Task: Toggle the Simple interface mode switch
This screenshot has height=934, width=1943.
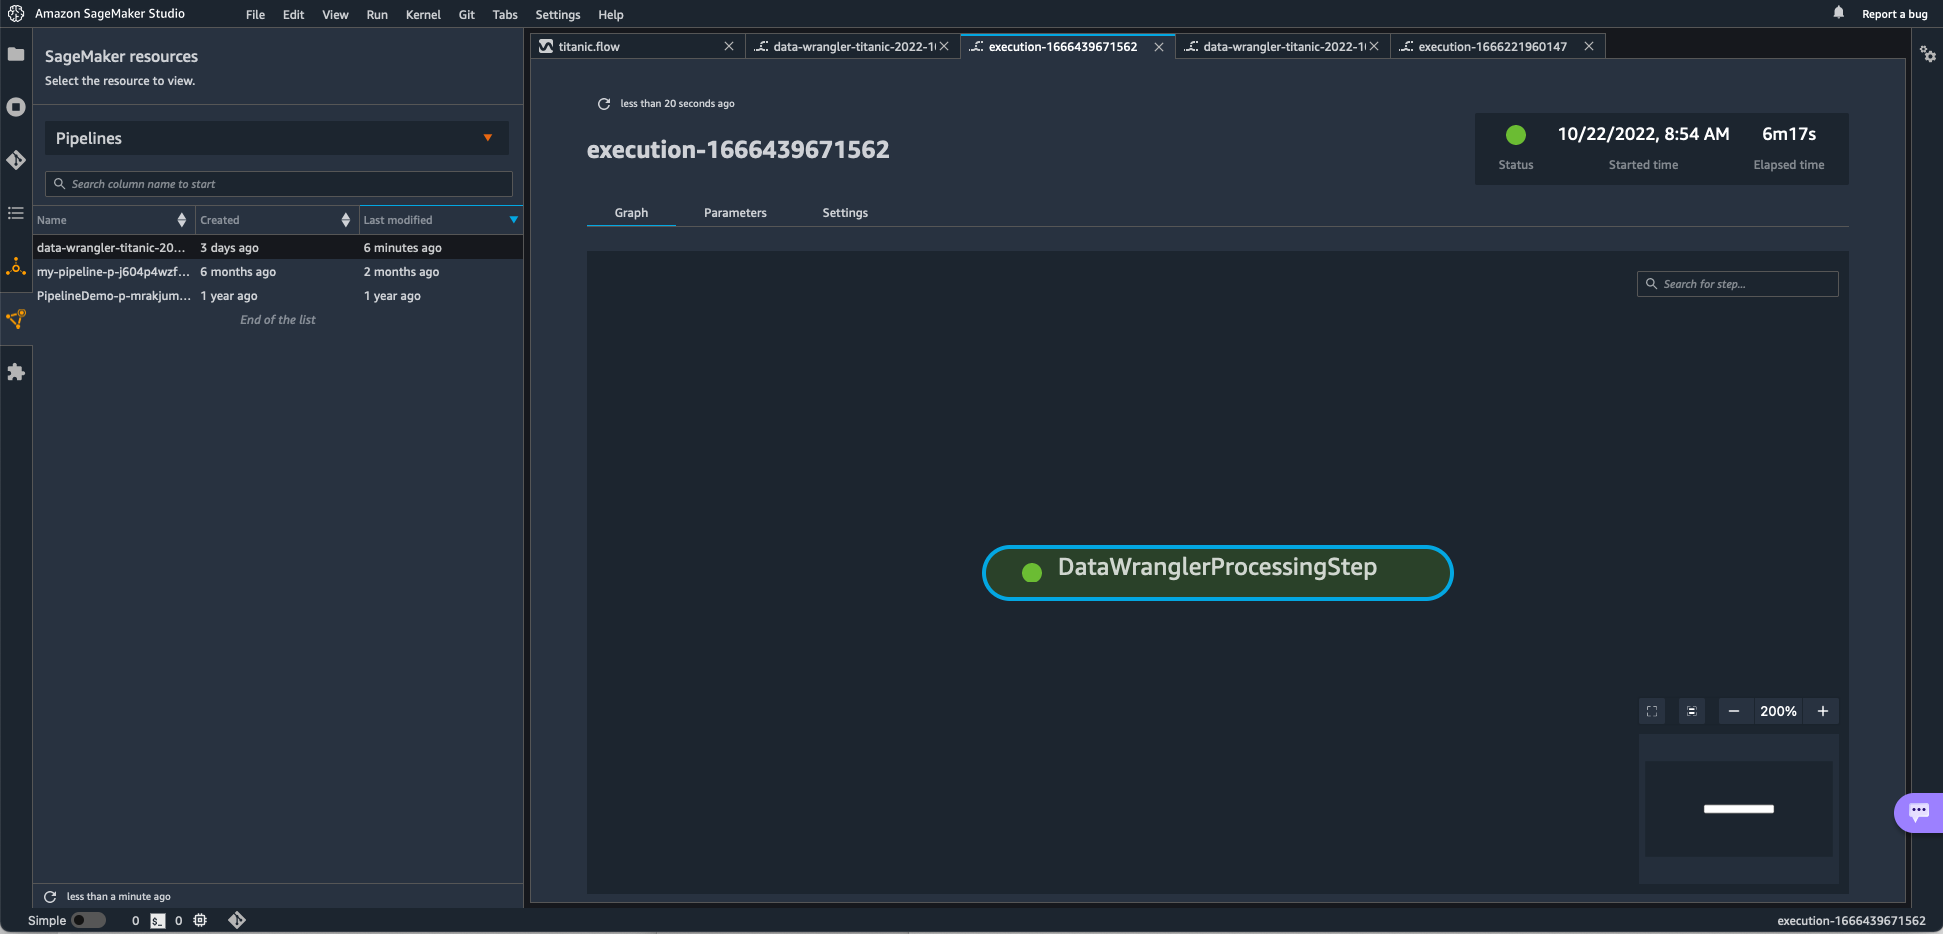Action: click(88, 921)
